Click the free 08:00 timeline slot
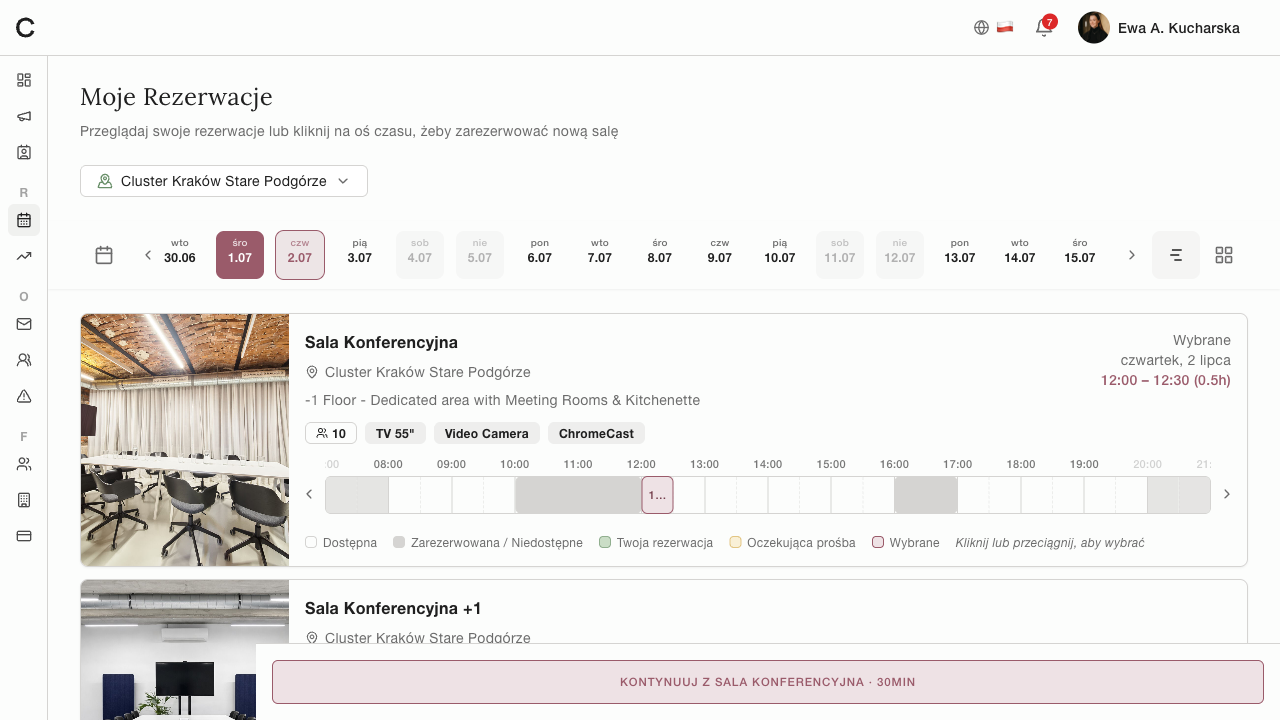Screen dimensions: 1280x720 point(404,495)
